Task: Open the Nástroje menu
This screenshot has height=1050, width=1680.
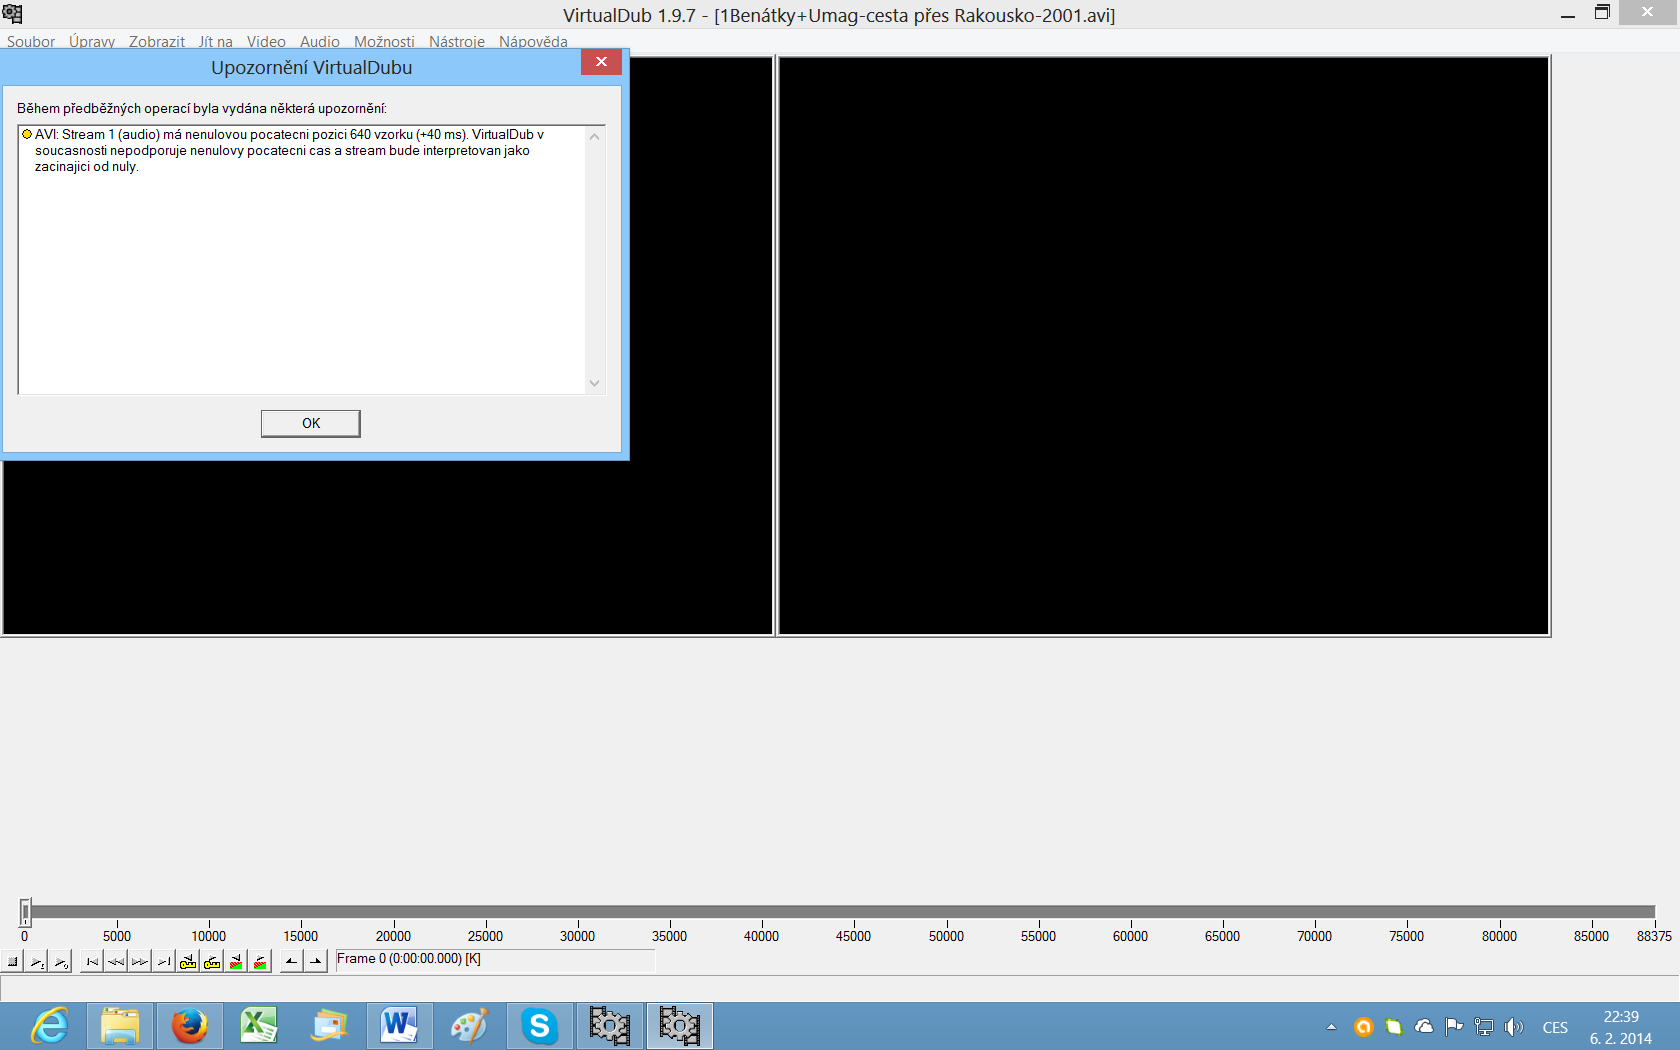Action: tap(456, 42)
